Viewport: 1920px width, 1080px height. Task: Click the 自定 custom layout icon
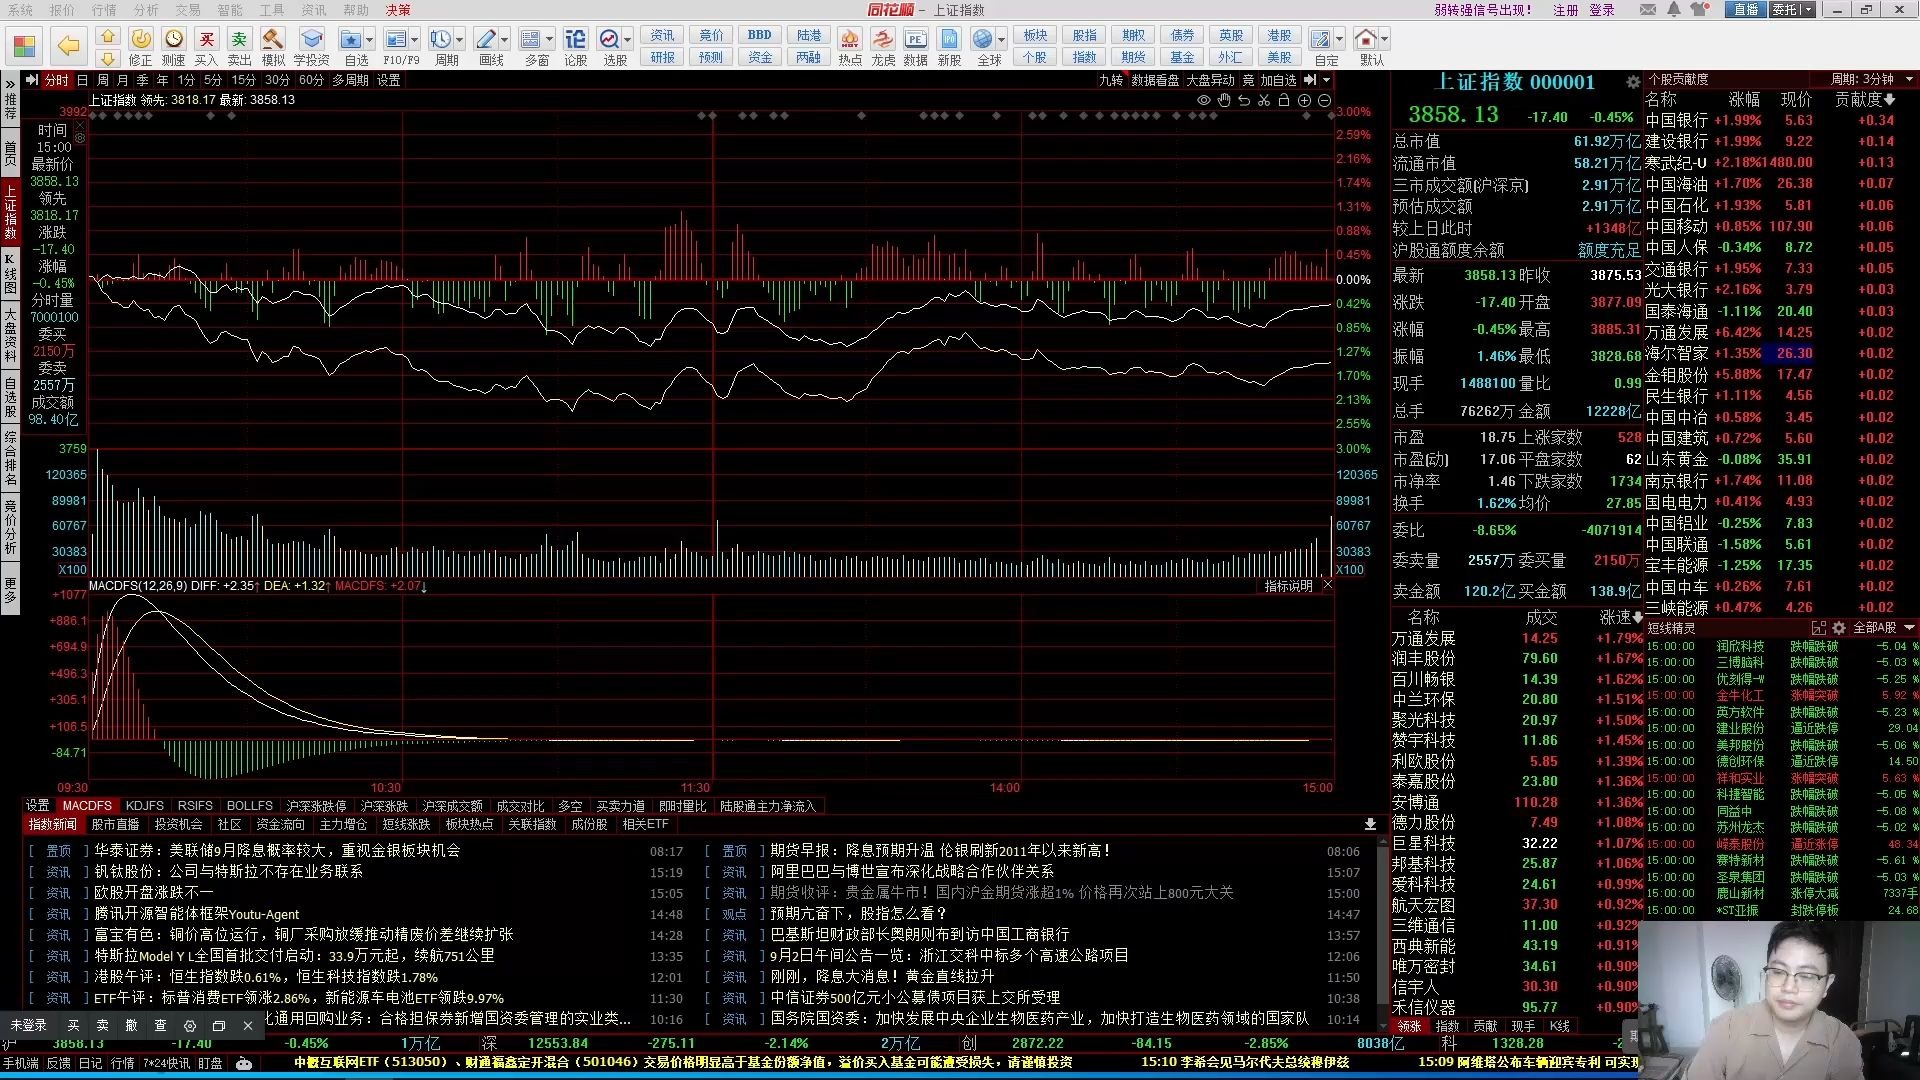pos(1321,39)
